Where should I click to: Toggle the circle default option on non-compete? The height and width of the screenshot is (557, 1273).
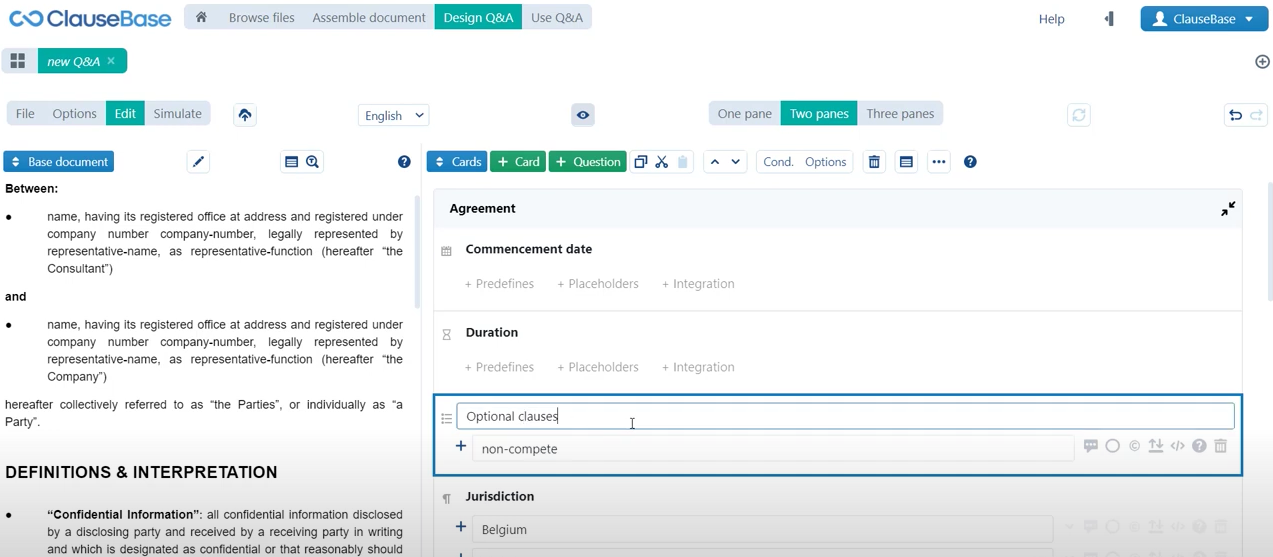[x=1112, y=446]
